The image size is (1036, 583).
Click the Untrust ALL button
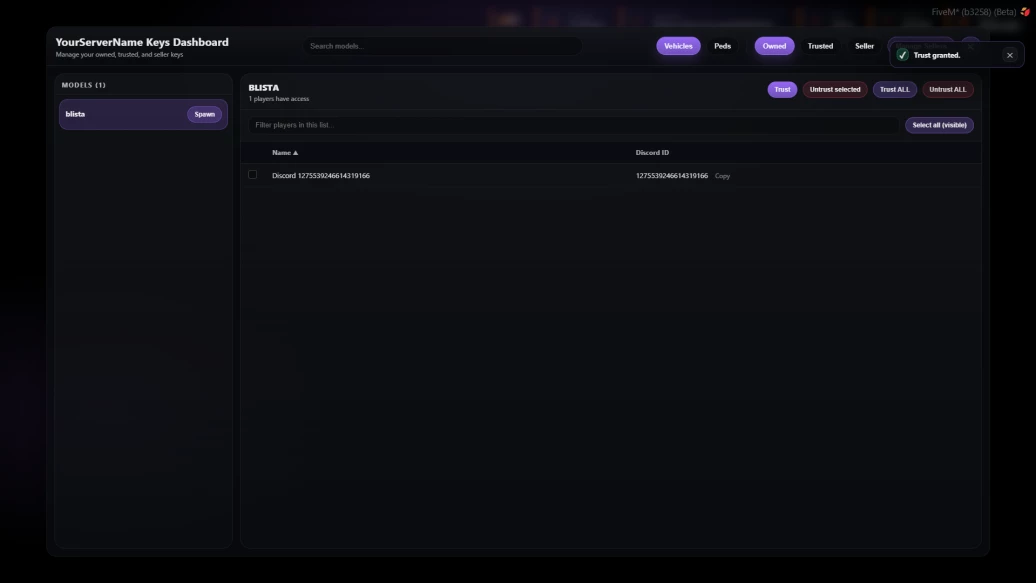point(947,89)
